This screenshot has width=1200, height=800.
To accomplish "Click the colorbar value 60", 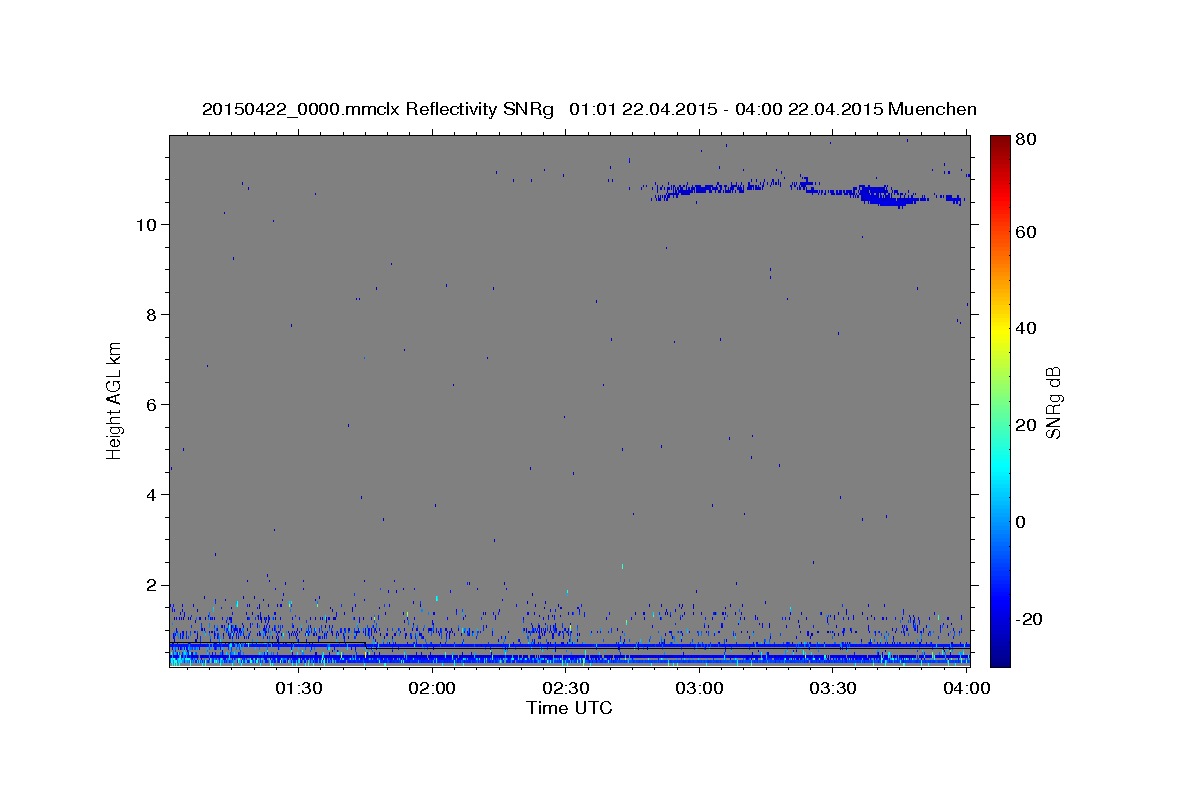I will (x=1026, y=232).
